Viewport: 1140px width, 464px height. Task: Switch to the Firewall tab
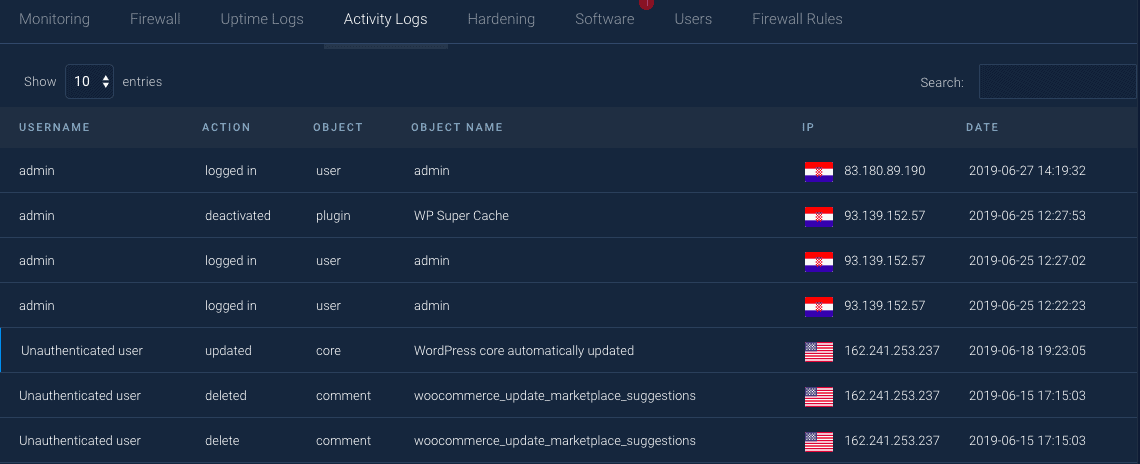155,20
